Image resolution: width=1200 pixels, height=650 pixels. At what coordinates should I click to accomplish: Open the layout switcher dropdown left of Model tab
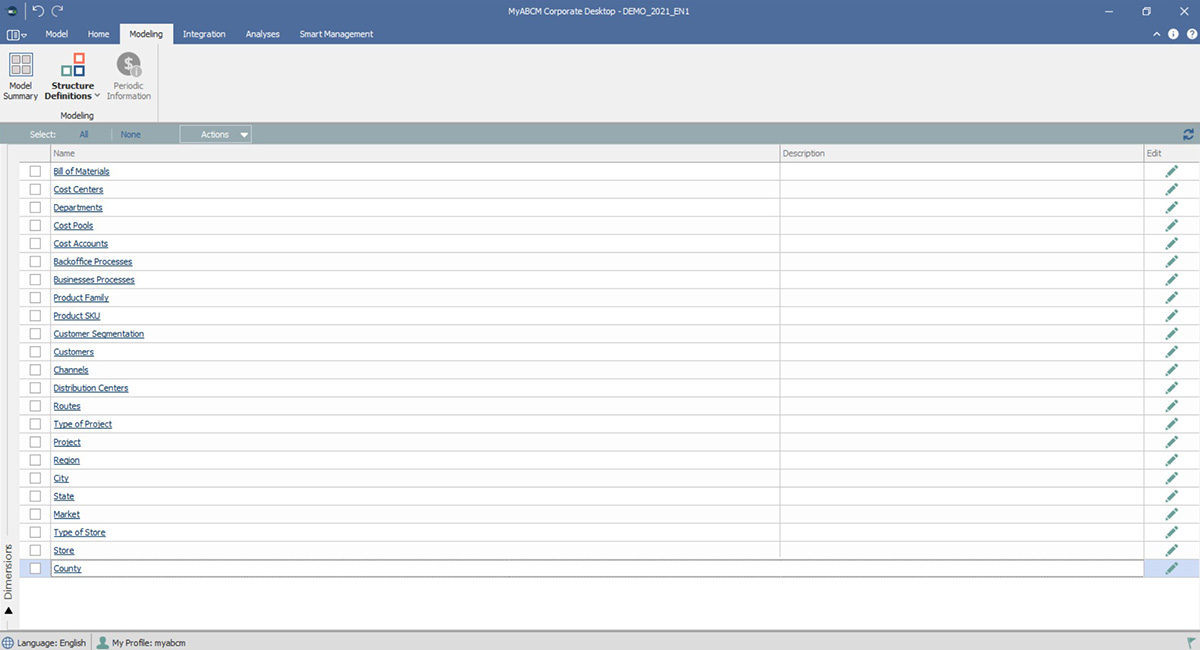pyautogui.click(x=17, y=34)
